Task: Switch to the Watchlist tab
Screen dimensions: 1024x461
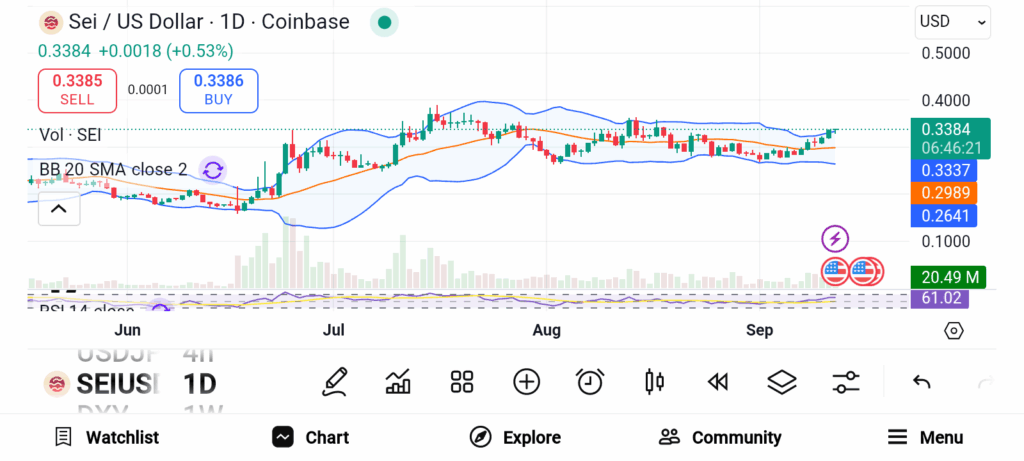Action: 107,437
